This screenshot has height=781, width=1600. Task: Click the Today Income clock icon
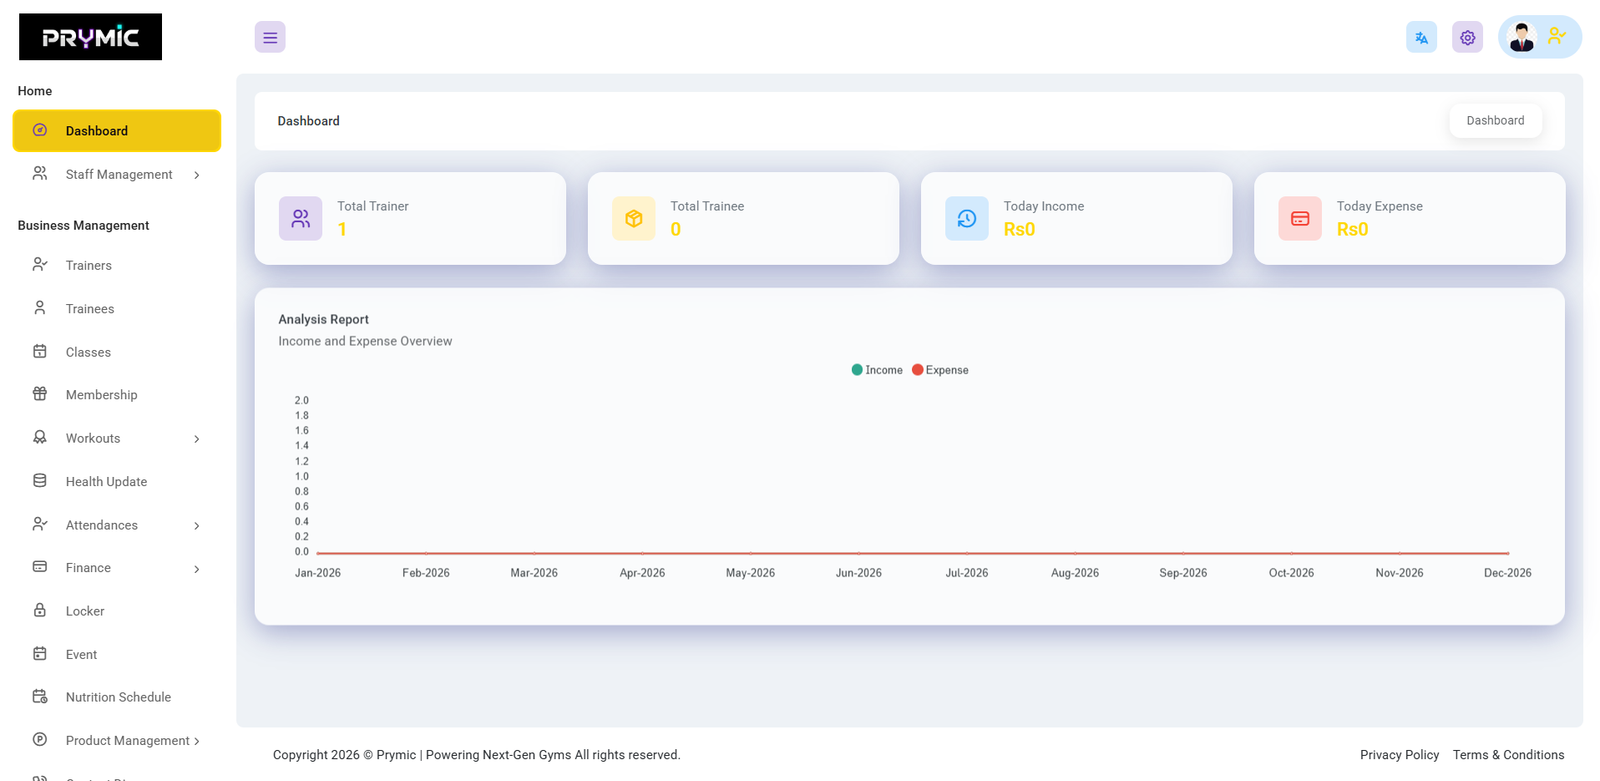click(966, 218)
